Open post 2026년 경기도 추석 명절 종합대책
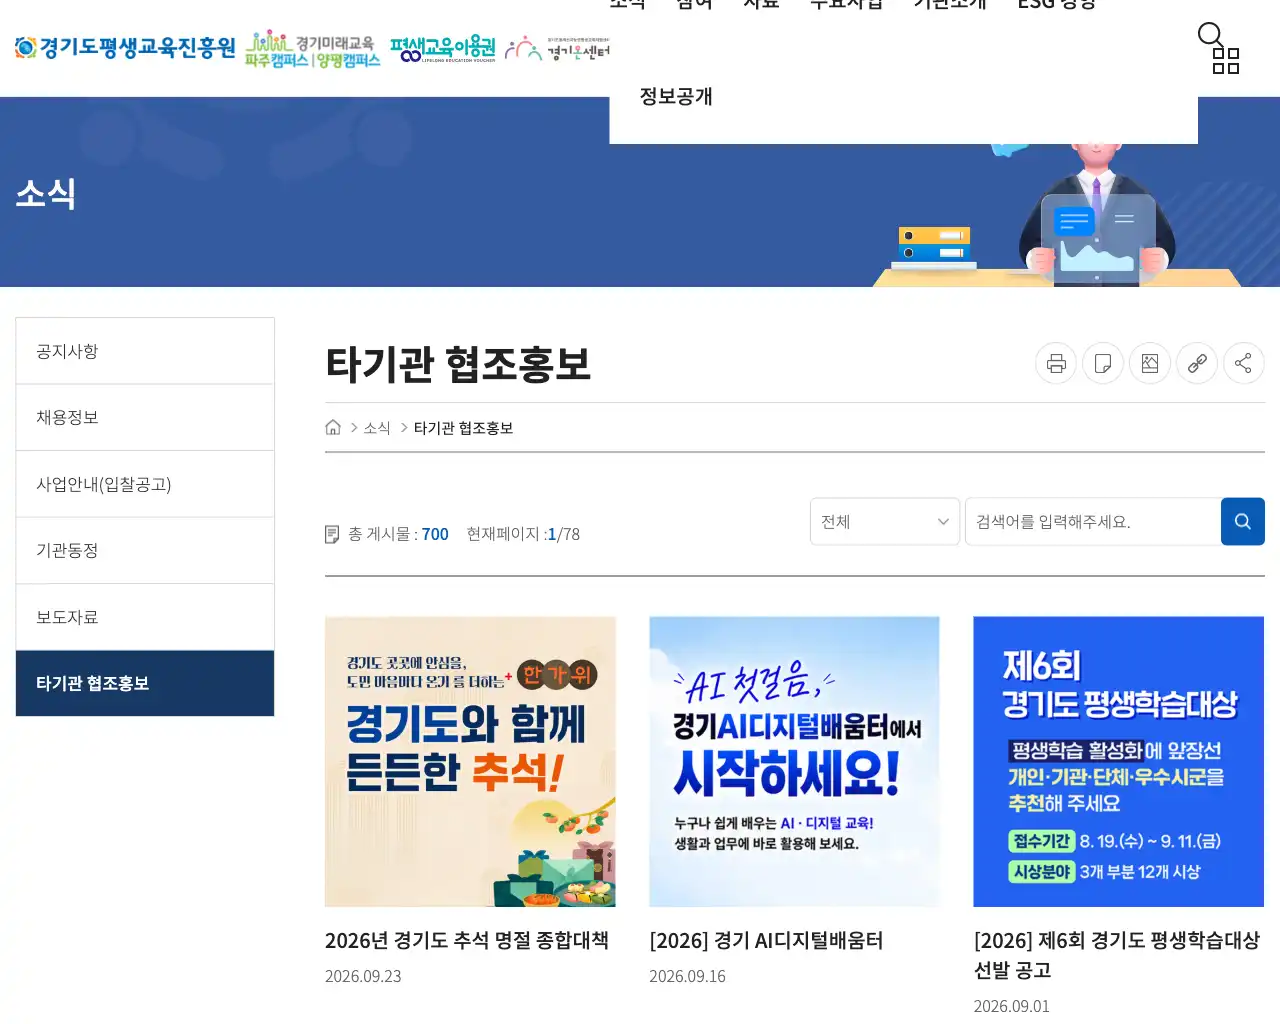The height and width of the screenshot is (1024, 1280). (x=467, y=940)
